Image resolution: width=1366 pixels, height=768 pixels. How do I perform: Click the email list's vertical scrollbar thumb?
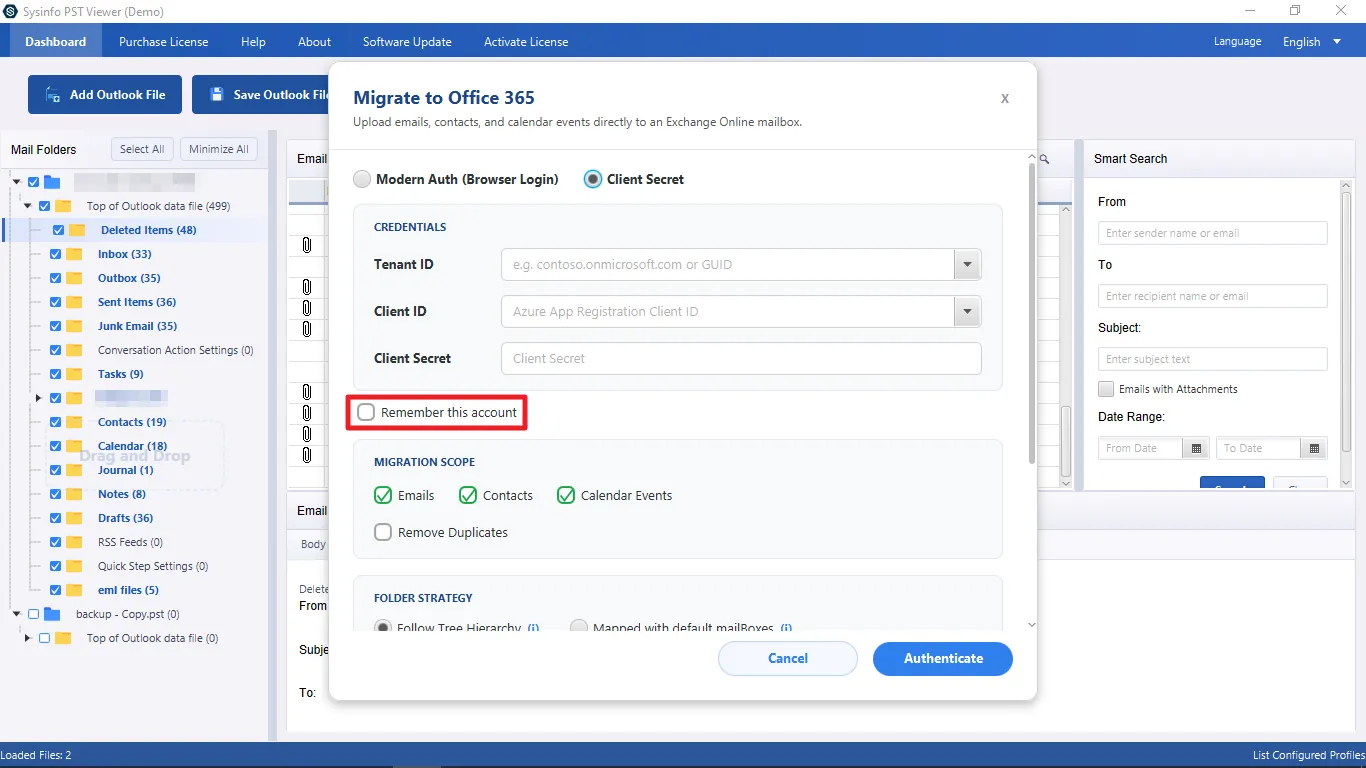[1066, 442]
